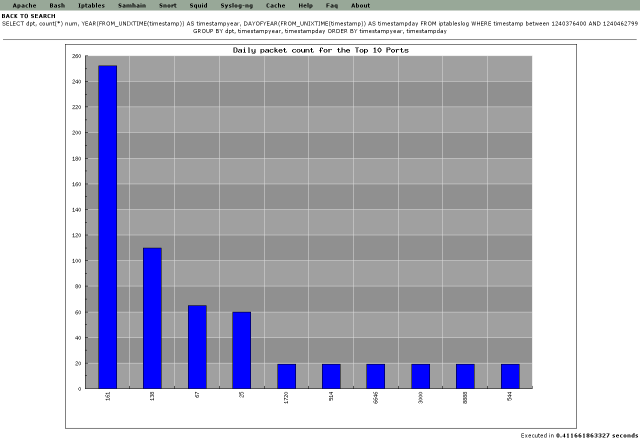Viewport: 640px width, 444px height.
Task: Click the x-axis label '138'
Action: (x=152, y=396)
